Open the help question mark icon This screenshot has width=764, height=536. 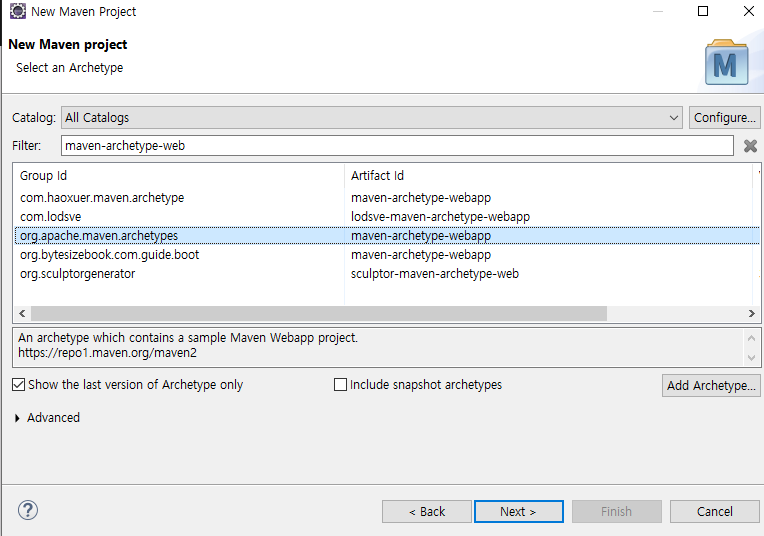pyautogui.click(x=28, y=510)
